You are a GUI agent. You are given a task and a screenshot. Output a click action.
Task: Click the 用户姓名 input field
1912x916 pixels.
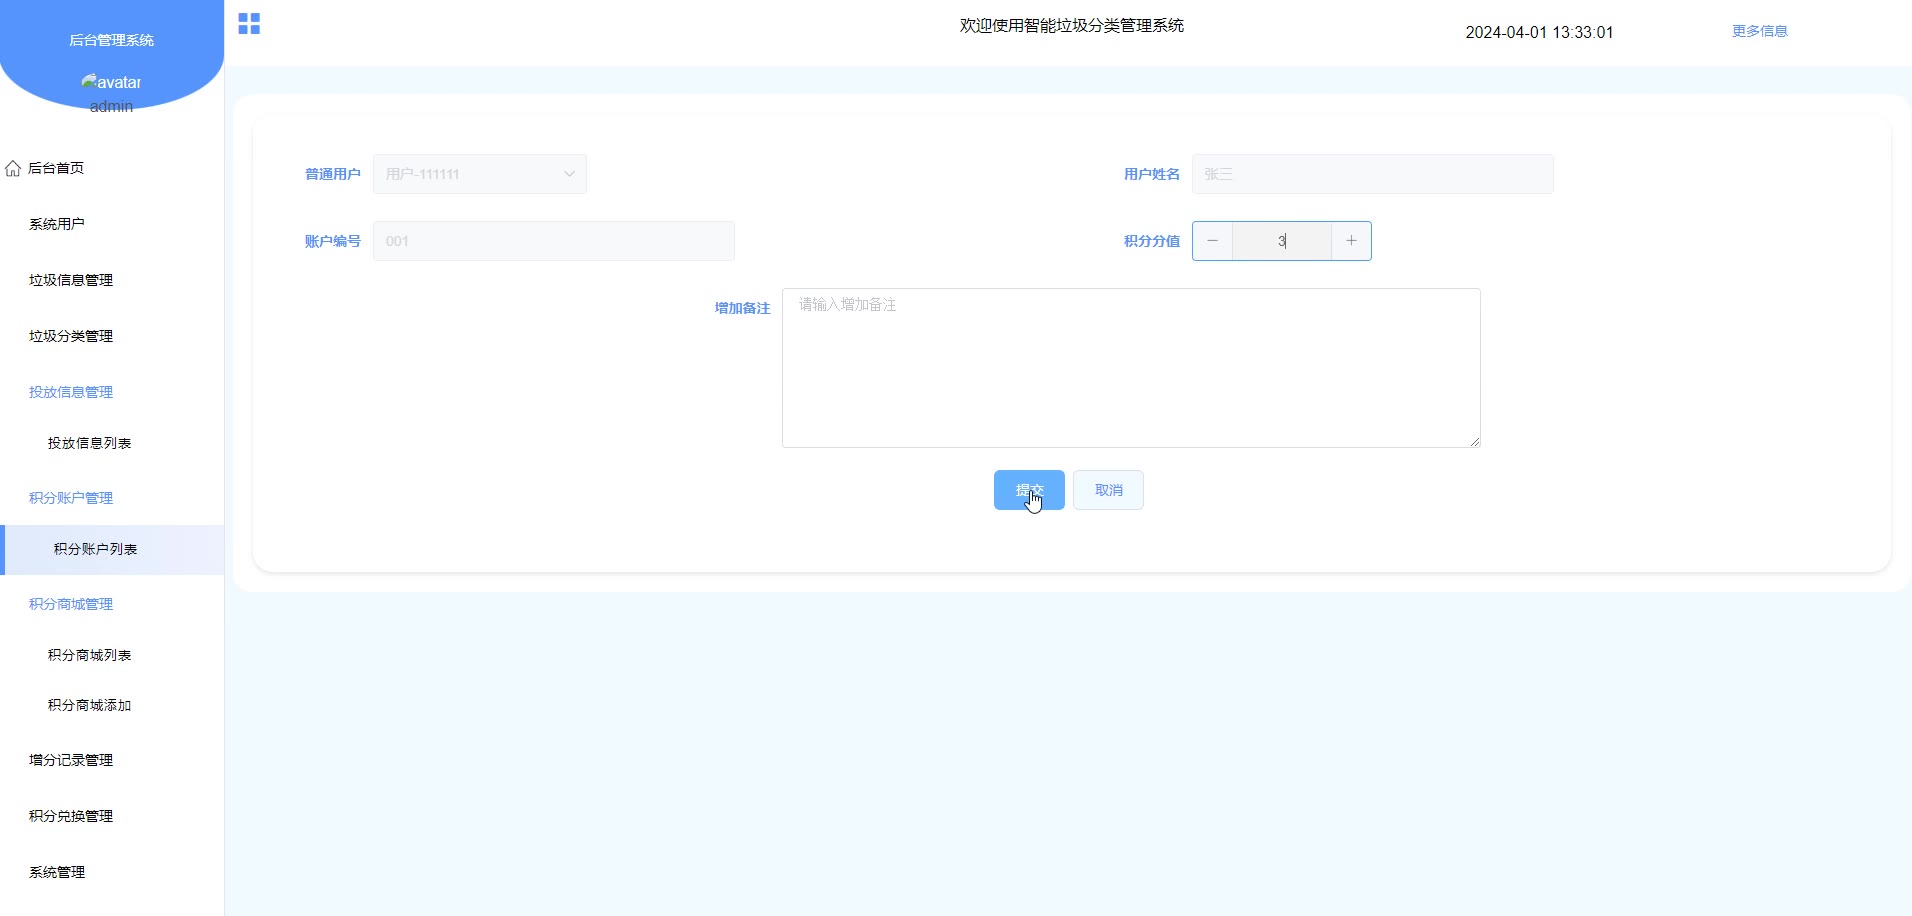click(1373, 174)
